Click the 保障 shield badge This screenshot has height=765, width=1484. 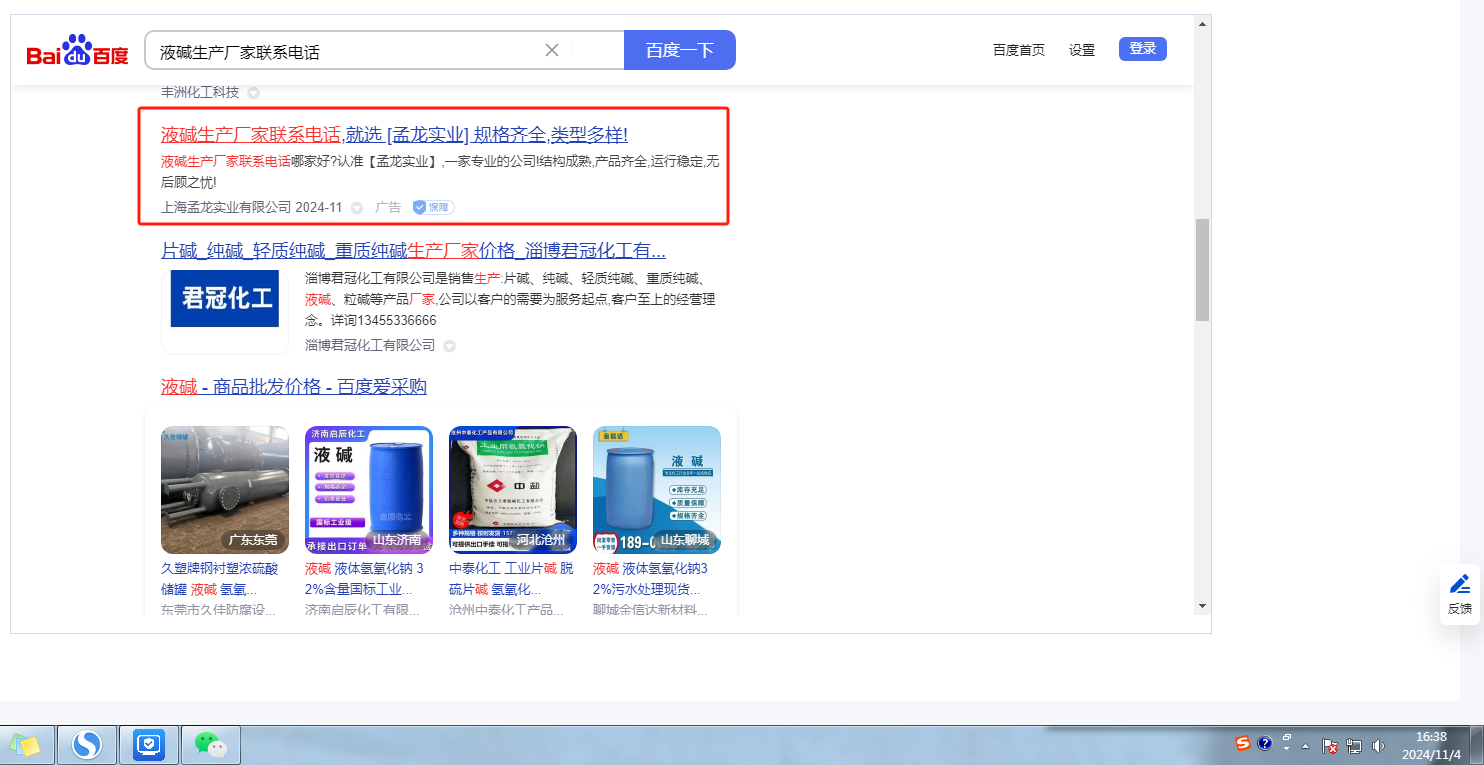point(433,207)
